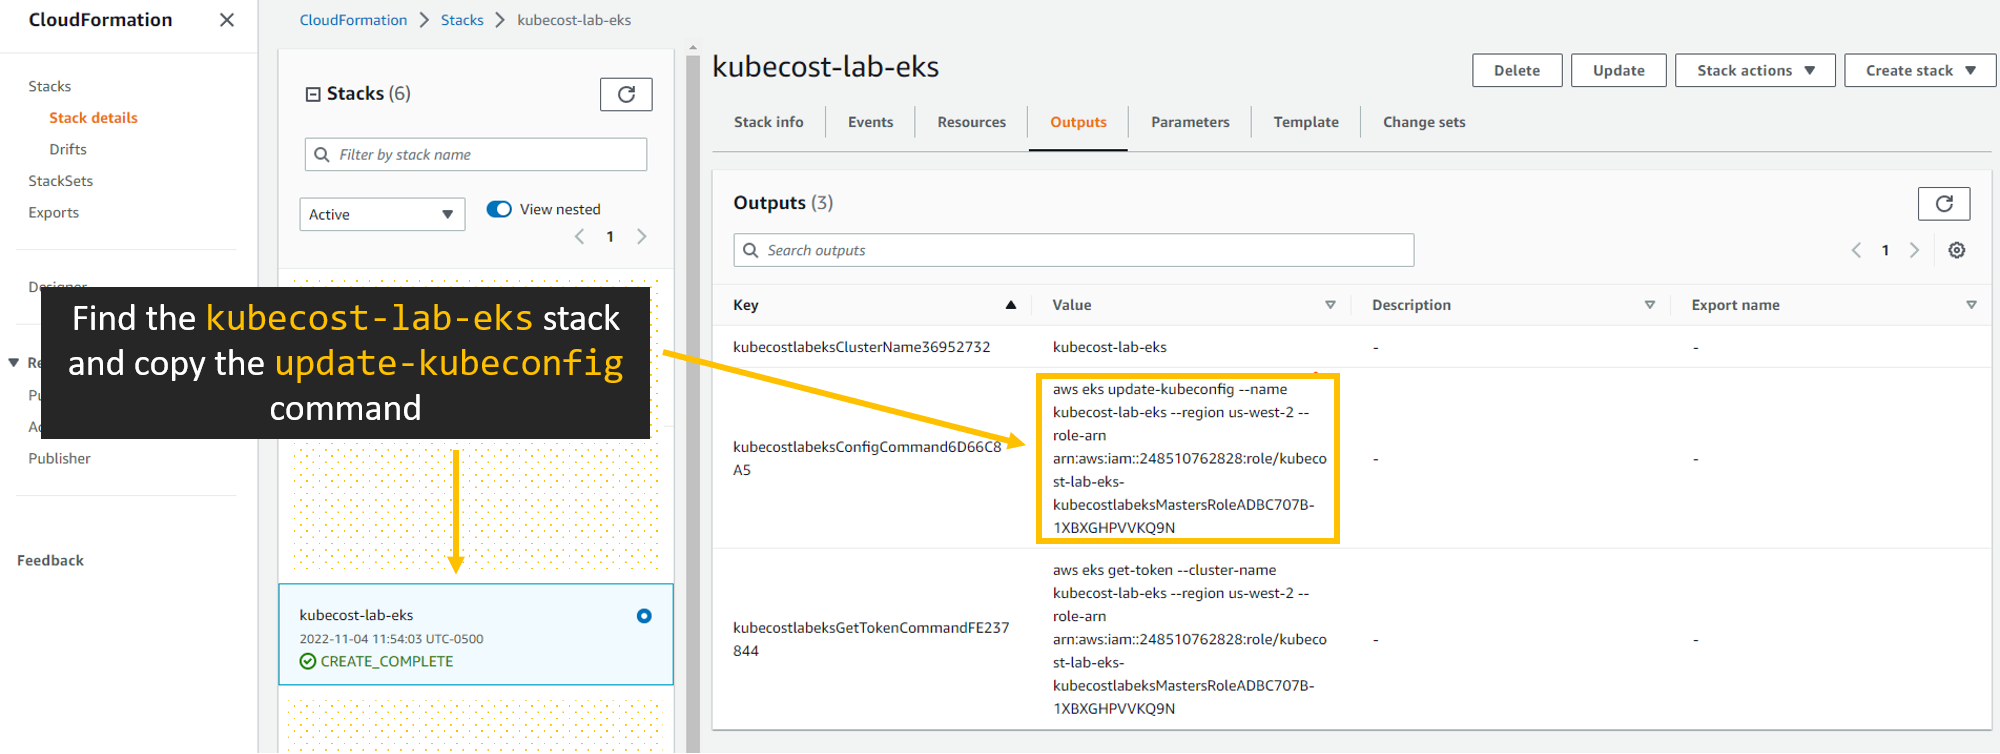The height and width of the screenshot is (754, 2000).
Task: Switch to the Parameters tab
Action: click(1190, 122)
